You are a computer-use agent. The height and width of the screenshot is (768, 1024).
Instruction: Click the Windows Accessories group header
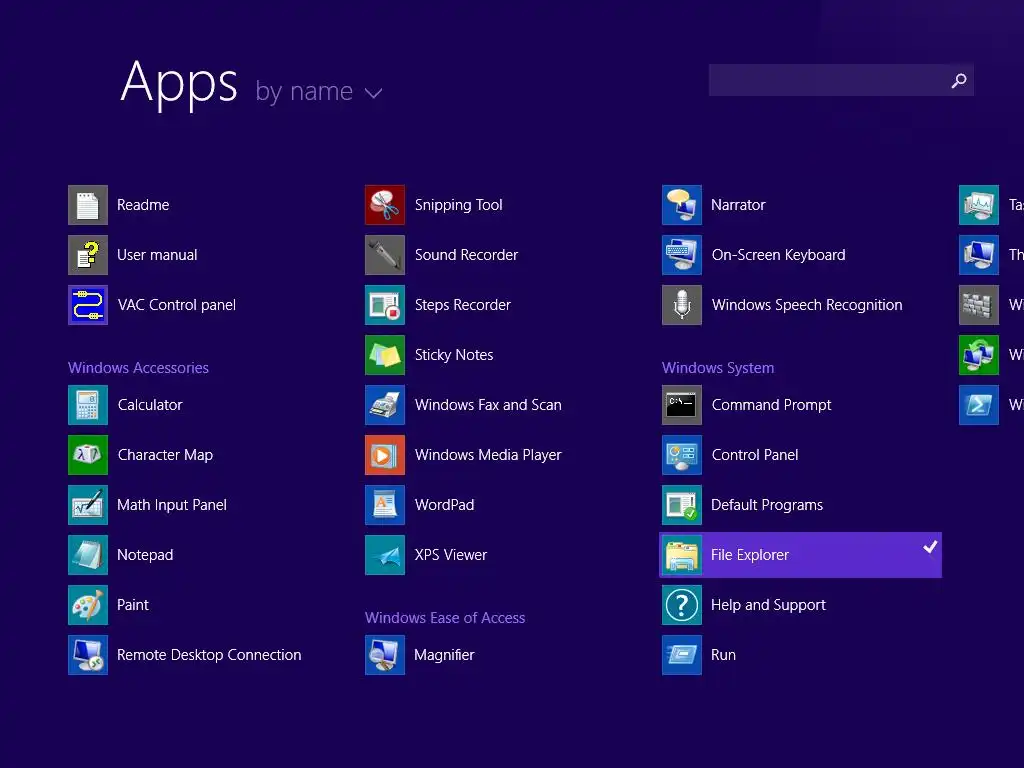138,368
